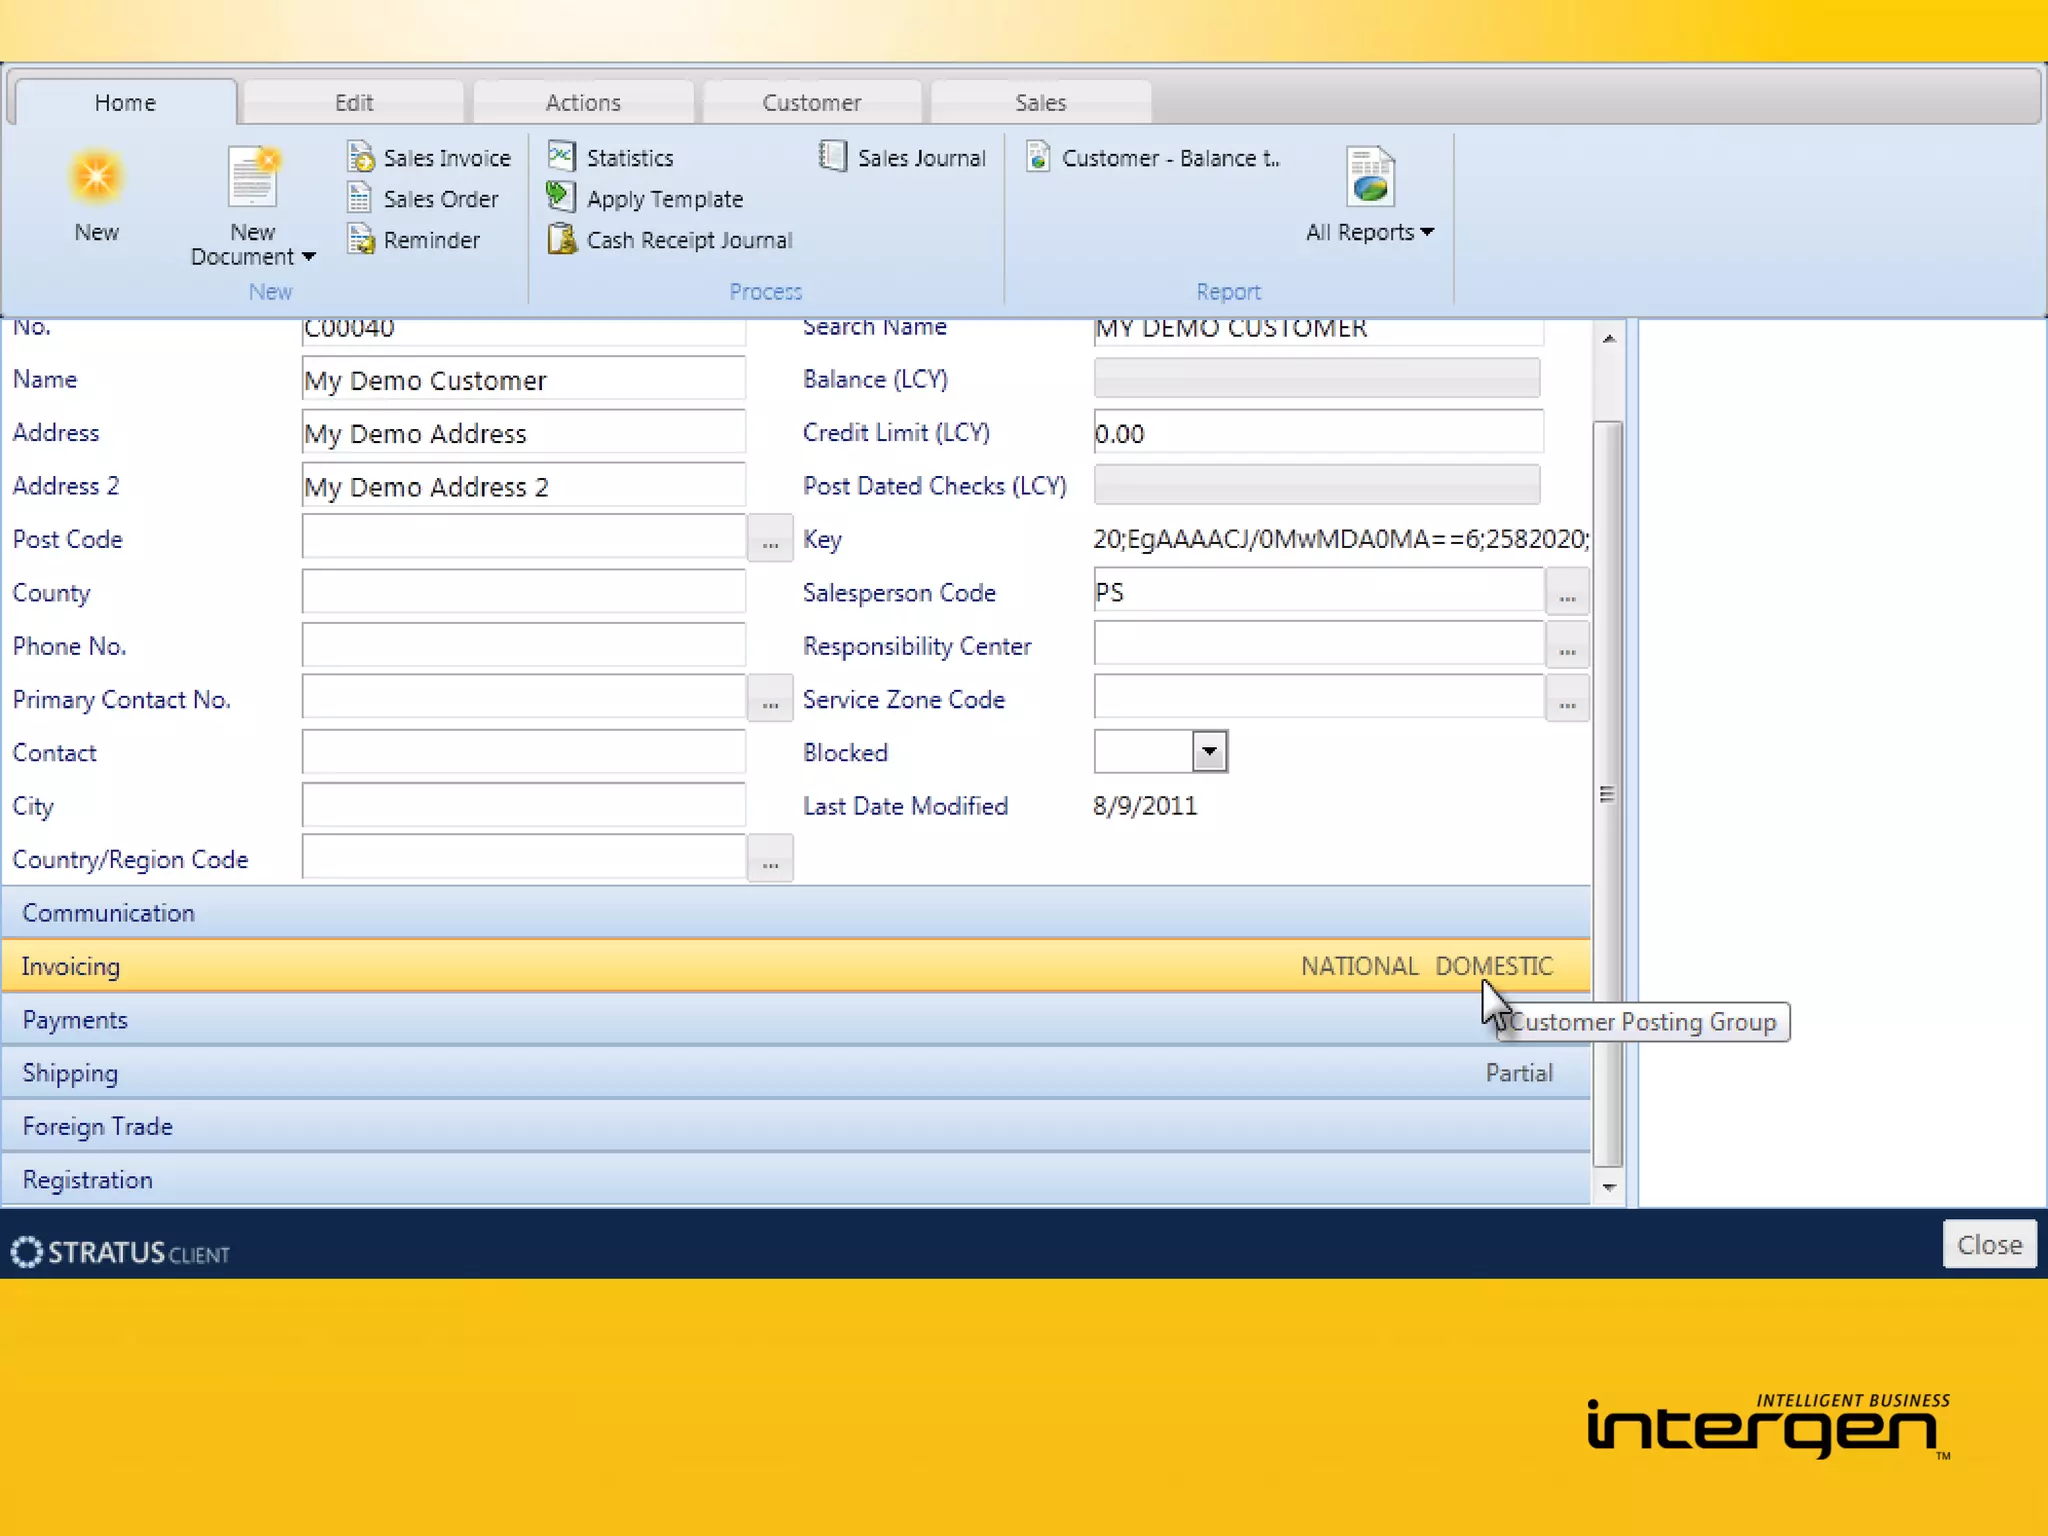This screenshot has width=2048, height=1536.
Task: Expand the Registration section
Action: 796,1179
